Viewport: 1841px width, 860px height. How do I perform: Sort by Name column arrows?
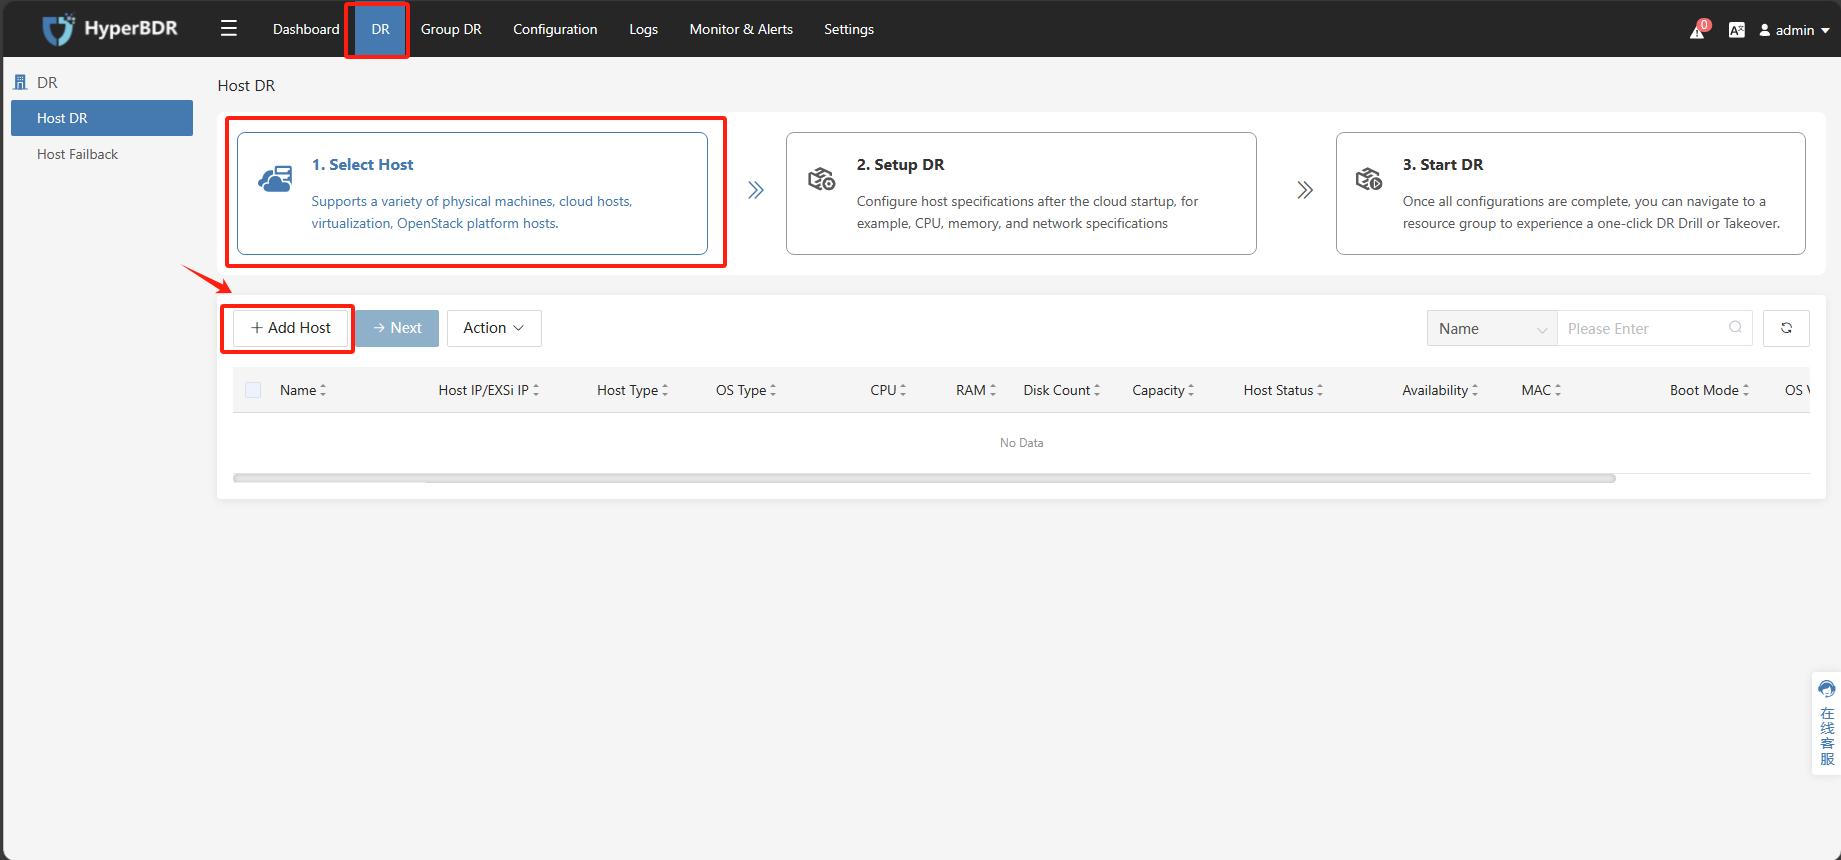(x=323, y=390)
